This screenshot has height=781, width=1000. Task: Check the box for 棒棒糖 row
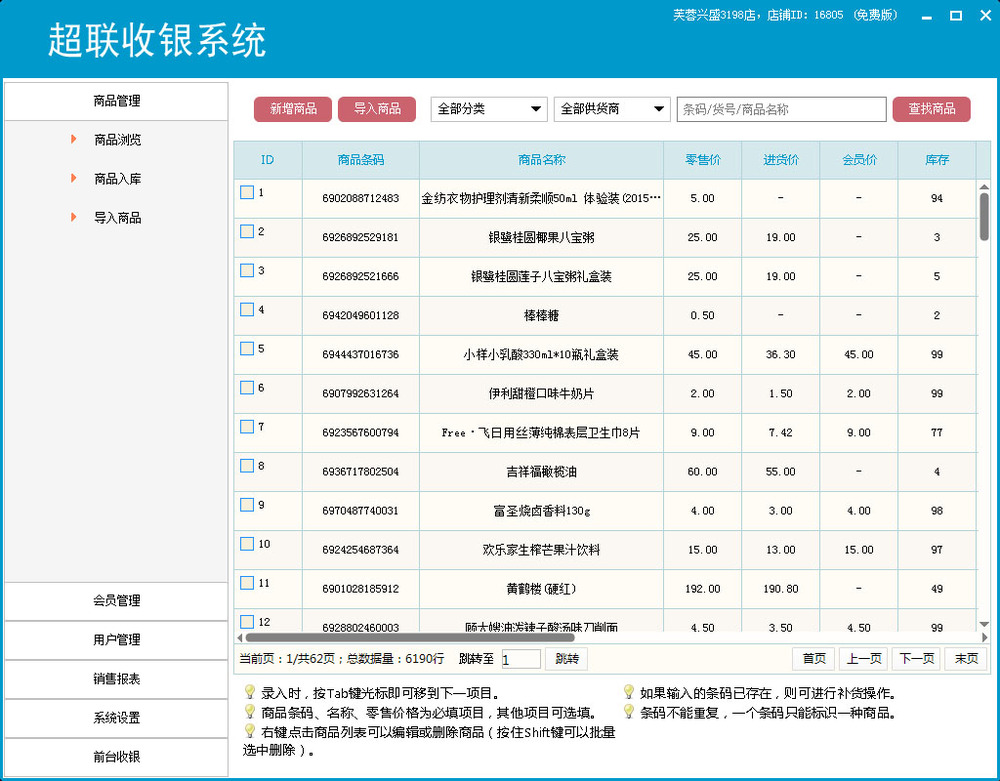(247, 309)
